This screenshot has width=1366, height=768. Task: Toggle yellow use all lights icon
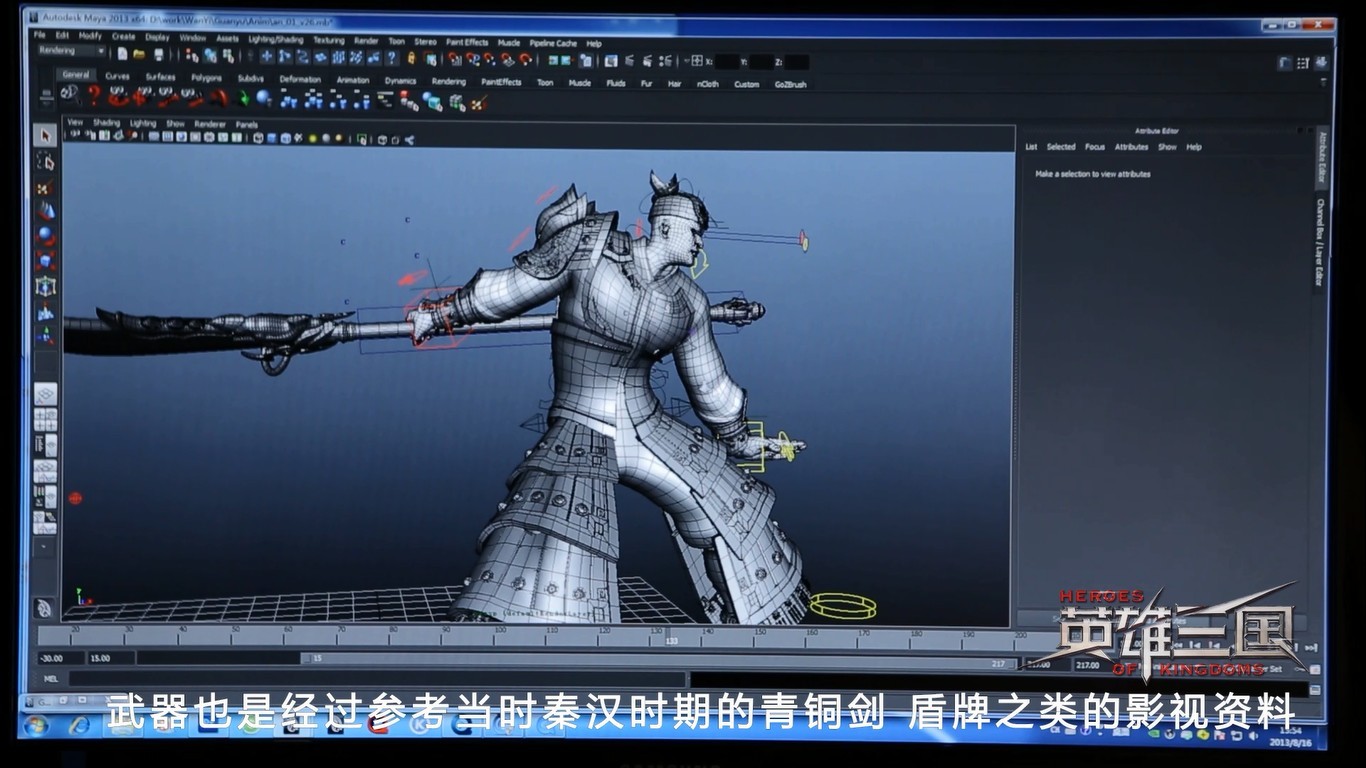coord(313,139)
